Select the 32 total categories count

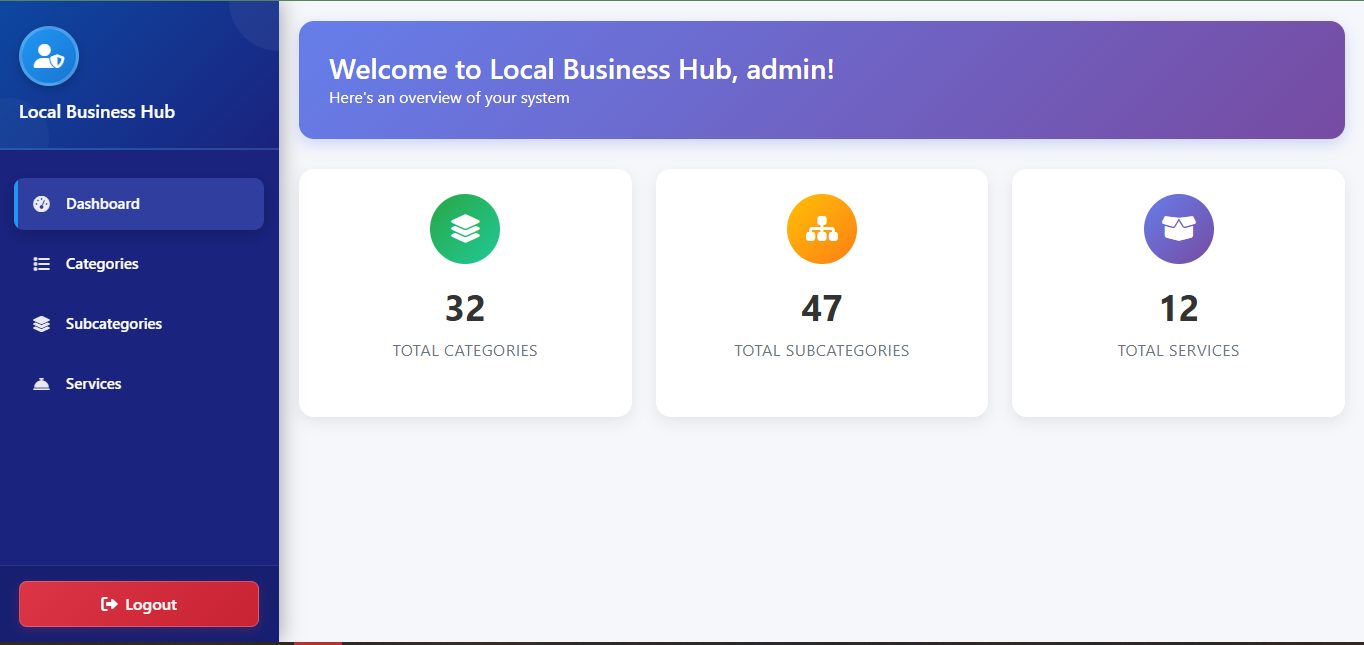point(465,309)
